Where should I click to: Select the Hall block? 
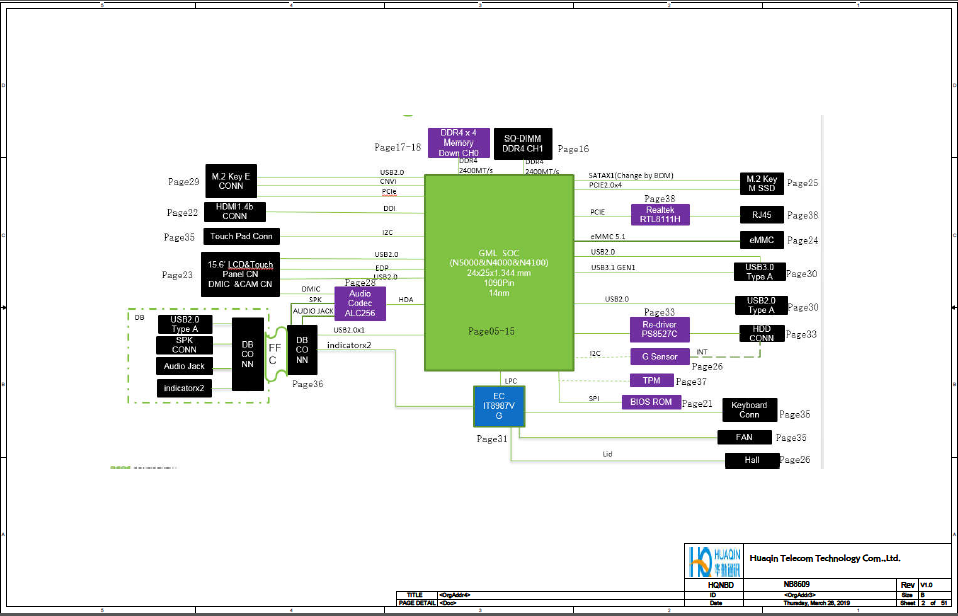coord(752,460)
